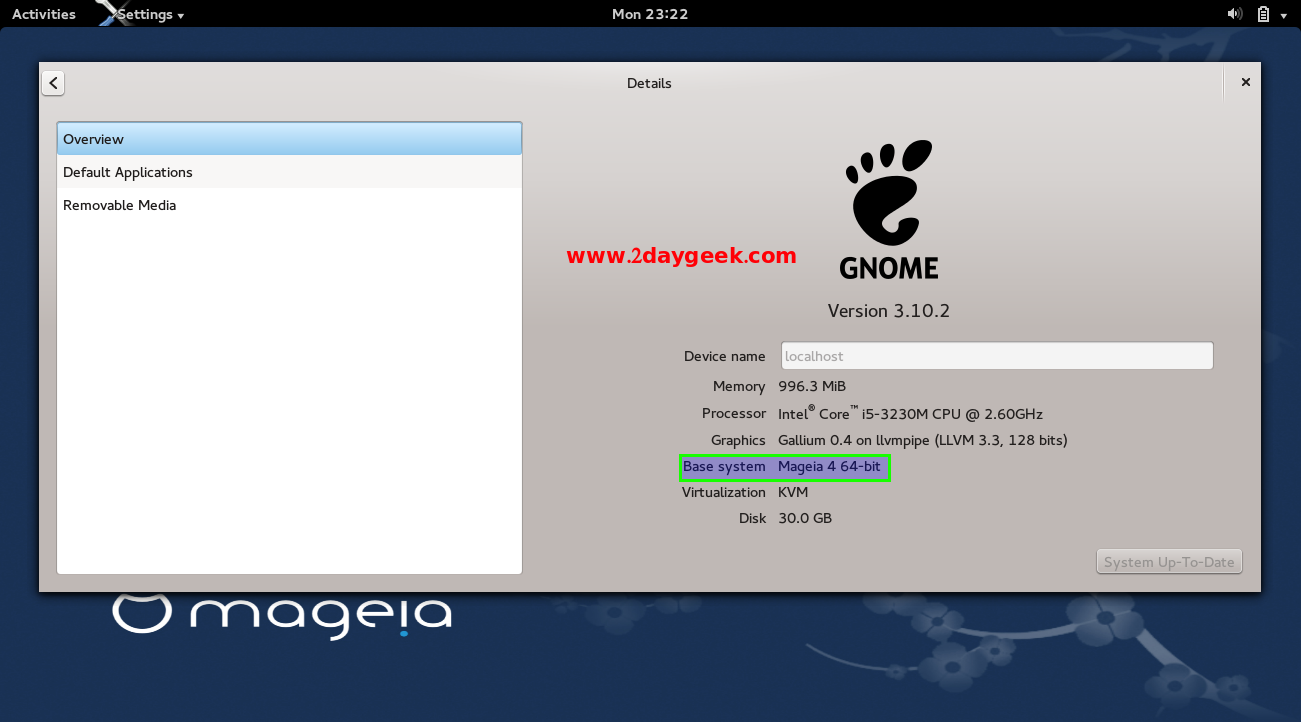1301x722 pixels.
Task: Open the Settings application menu
Action: [x=150, y=14]
